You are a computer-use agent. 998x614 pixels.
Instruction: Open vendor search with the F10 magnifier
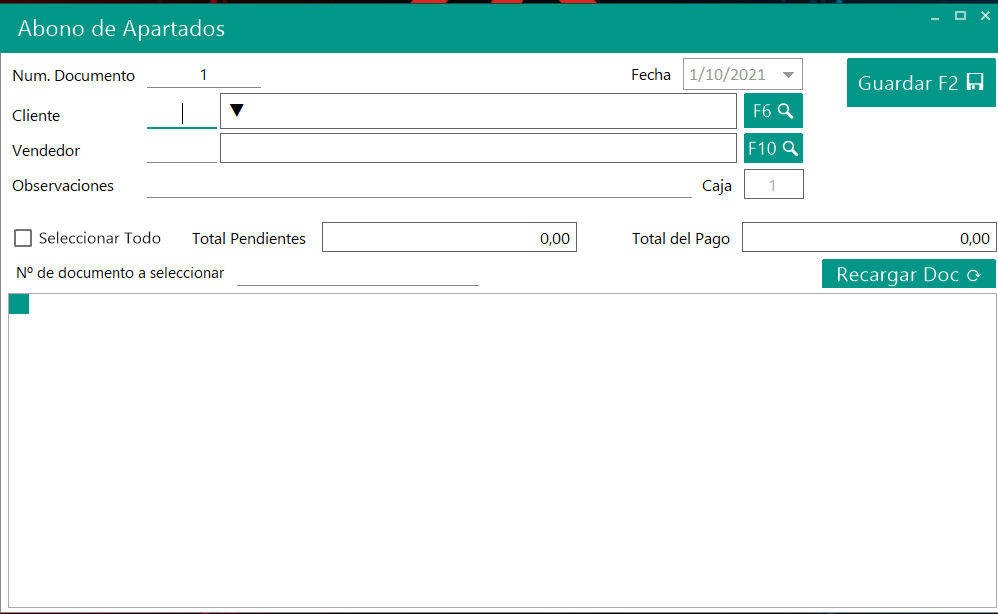pos(773,148)
